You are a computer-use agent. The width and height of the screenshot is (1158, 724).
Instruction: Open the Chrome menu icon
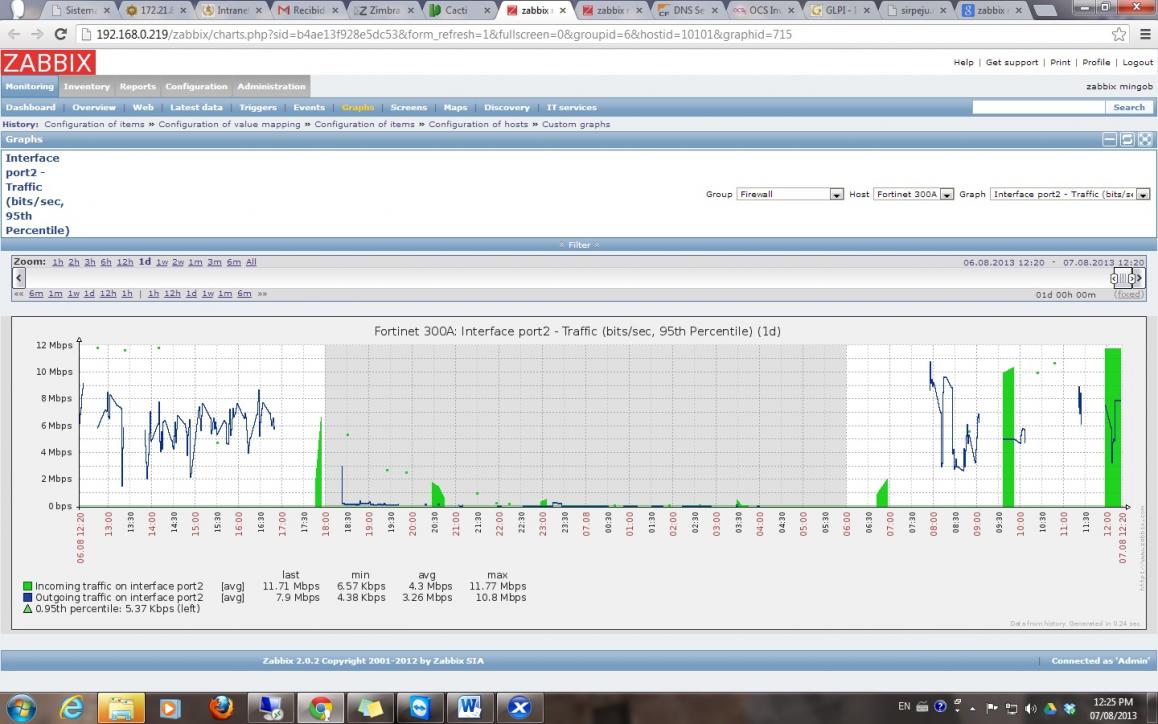[1143, 34]
